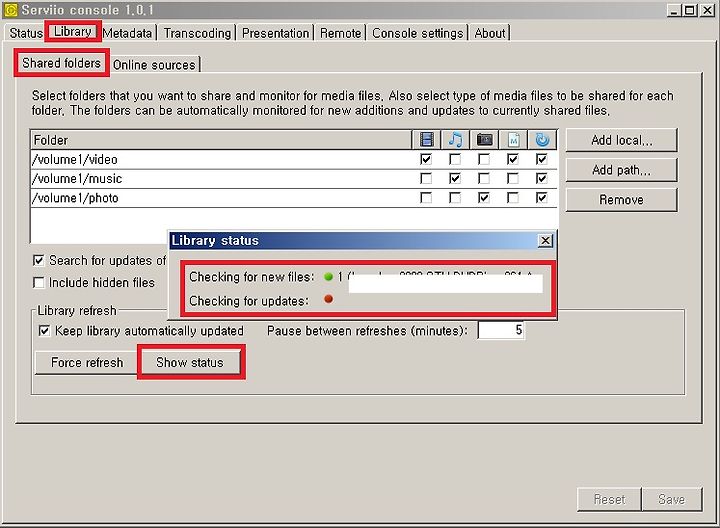Click the camera photo column header icon
The image size is (720, 528).
tap(484, 140)
